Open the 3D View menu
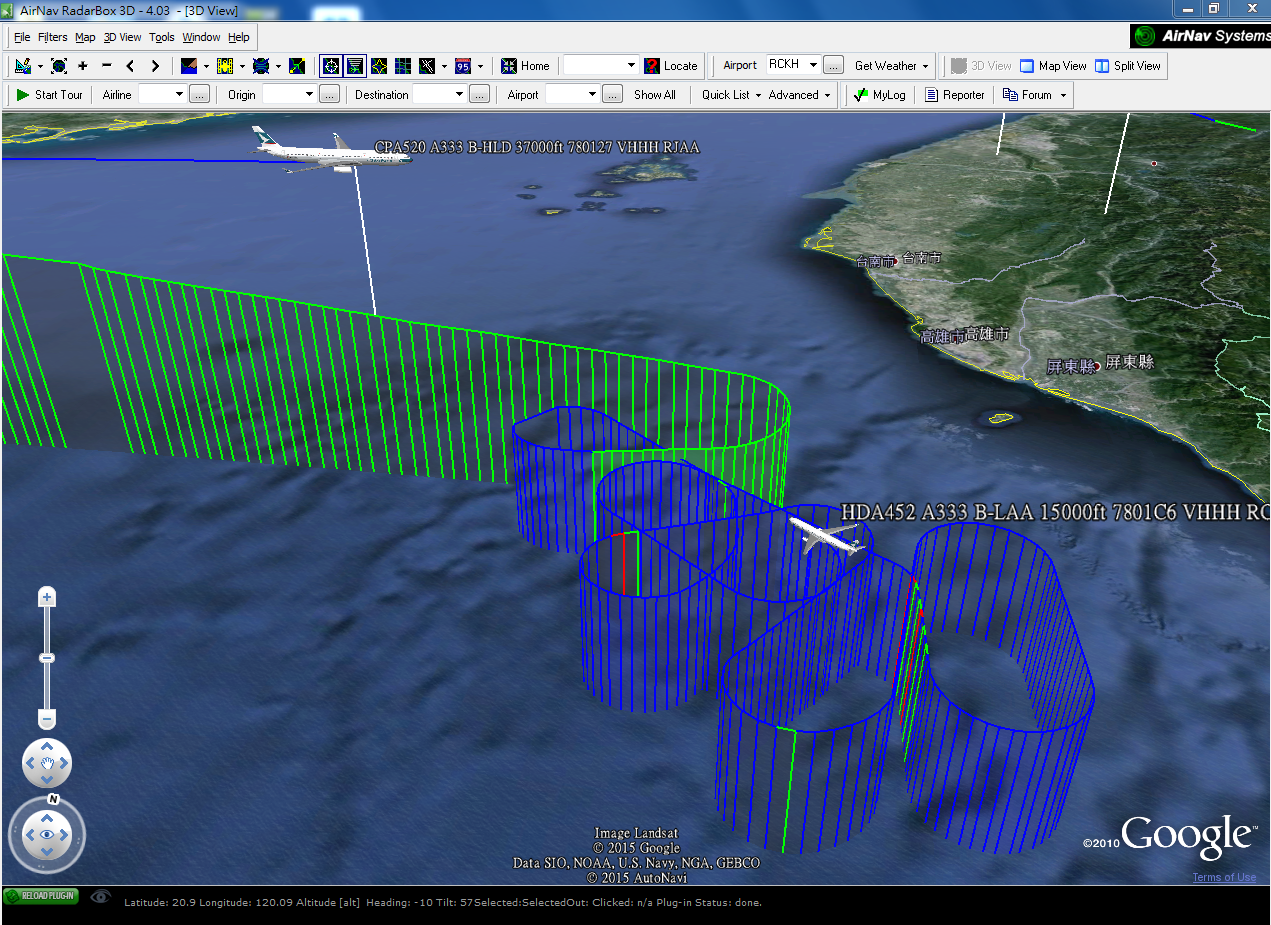Image resolution: width=1271 pixels, height=925 pixels. click(x=122, y=37)
